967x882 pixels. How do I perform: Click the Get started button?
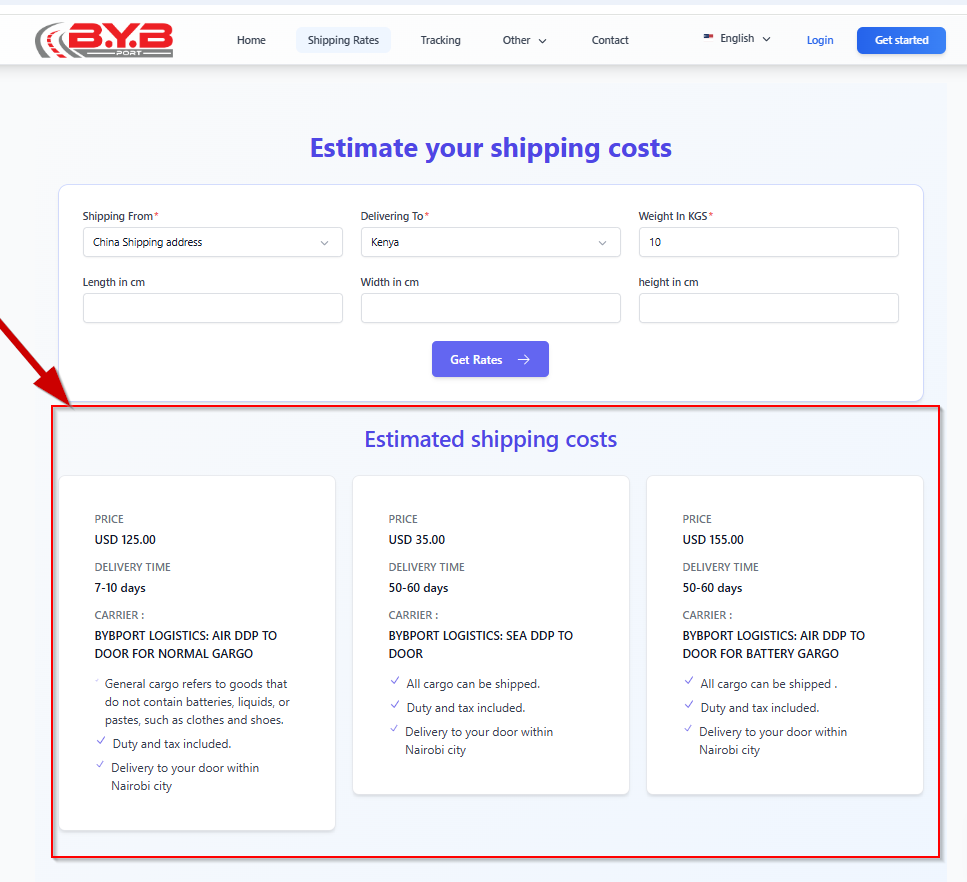[901, 40]
